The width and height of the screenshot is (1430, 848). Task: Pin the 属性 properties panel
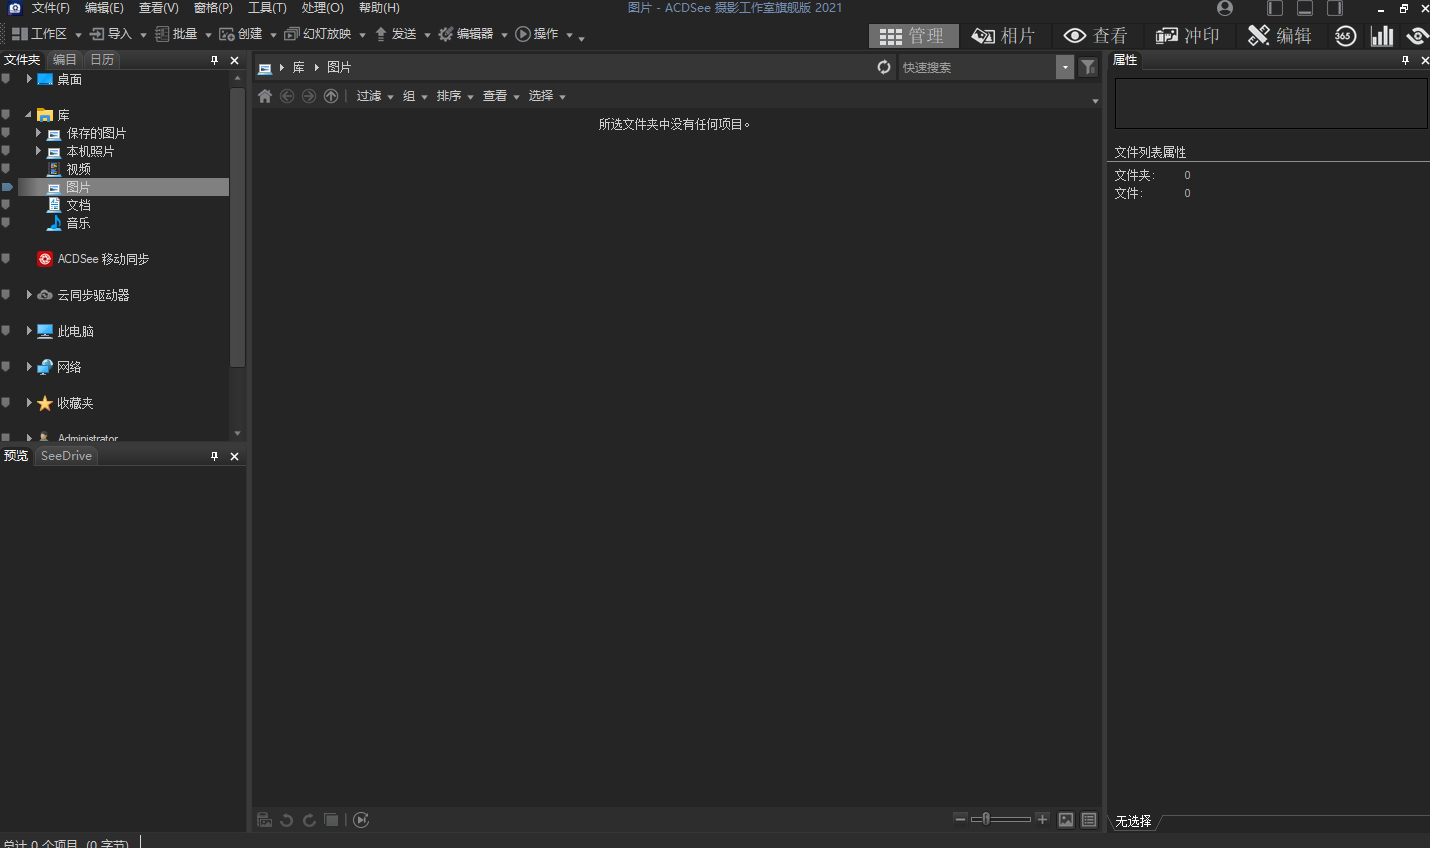1405,60
